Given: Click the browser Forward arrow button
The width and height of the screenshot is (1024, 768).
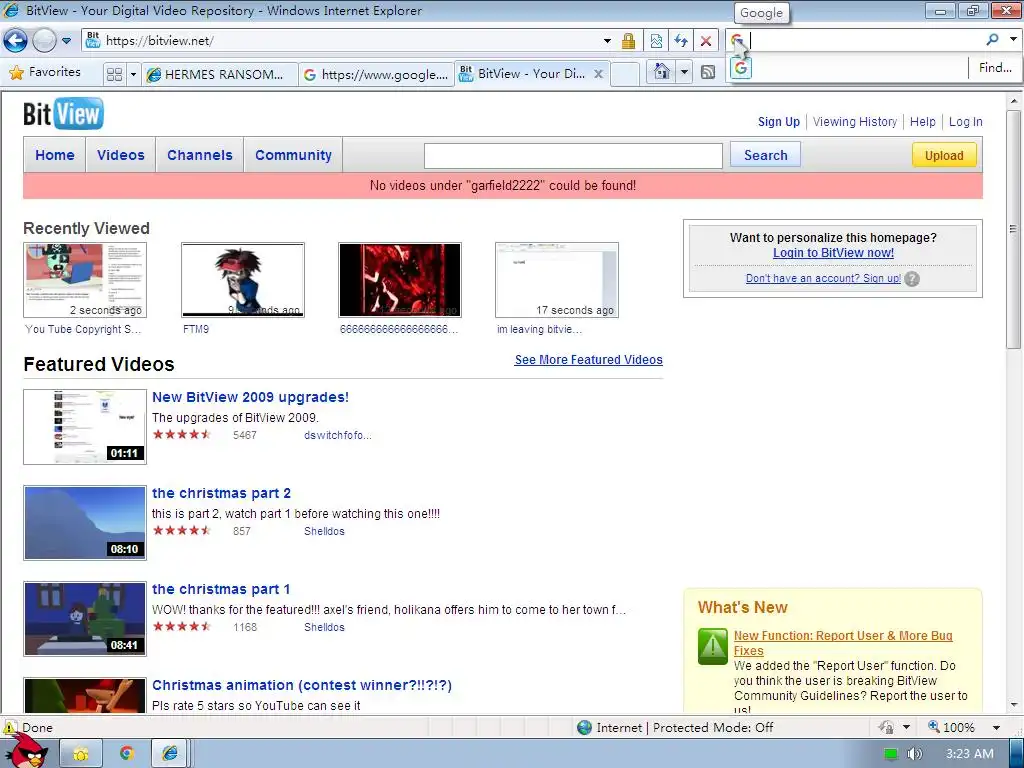Looking at the screenshot, I should click(x=44, y=40).
